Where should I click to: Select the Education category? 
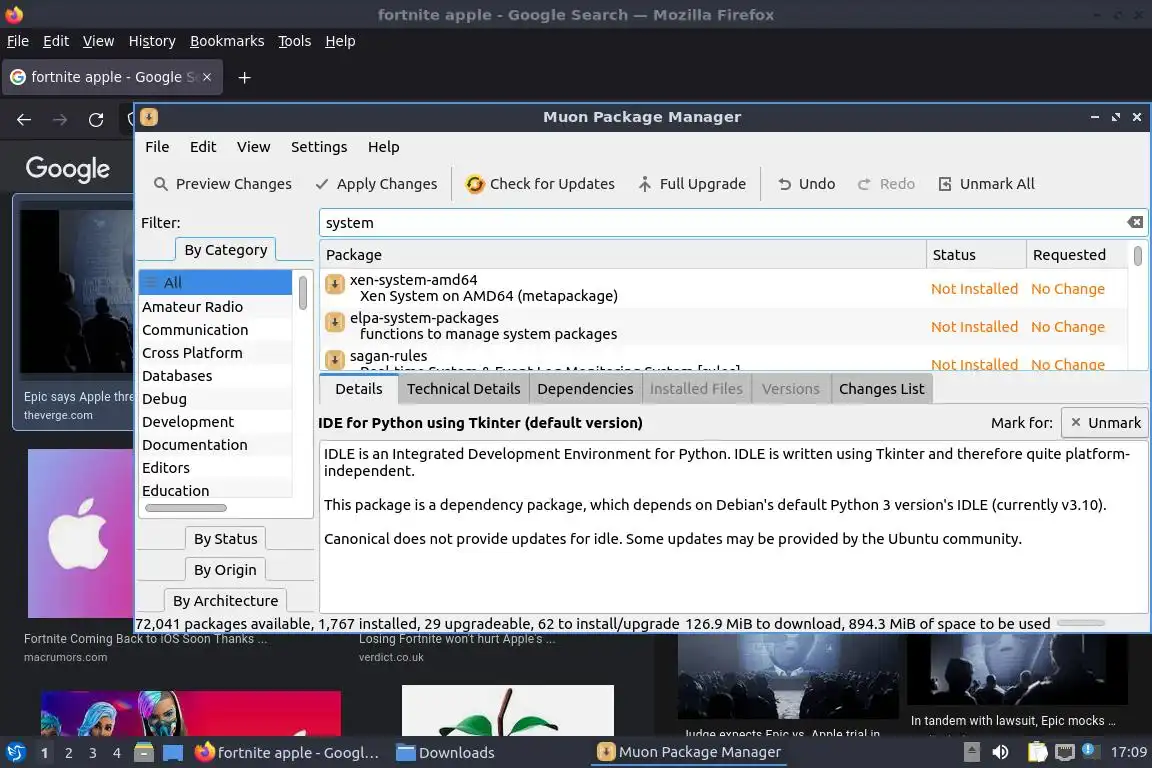click(x=215, y=490)
